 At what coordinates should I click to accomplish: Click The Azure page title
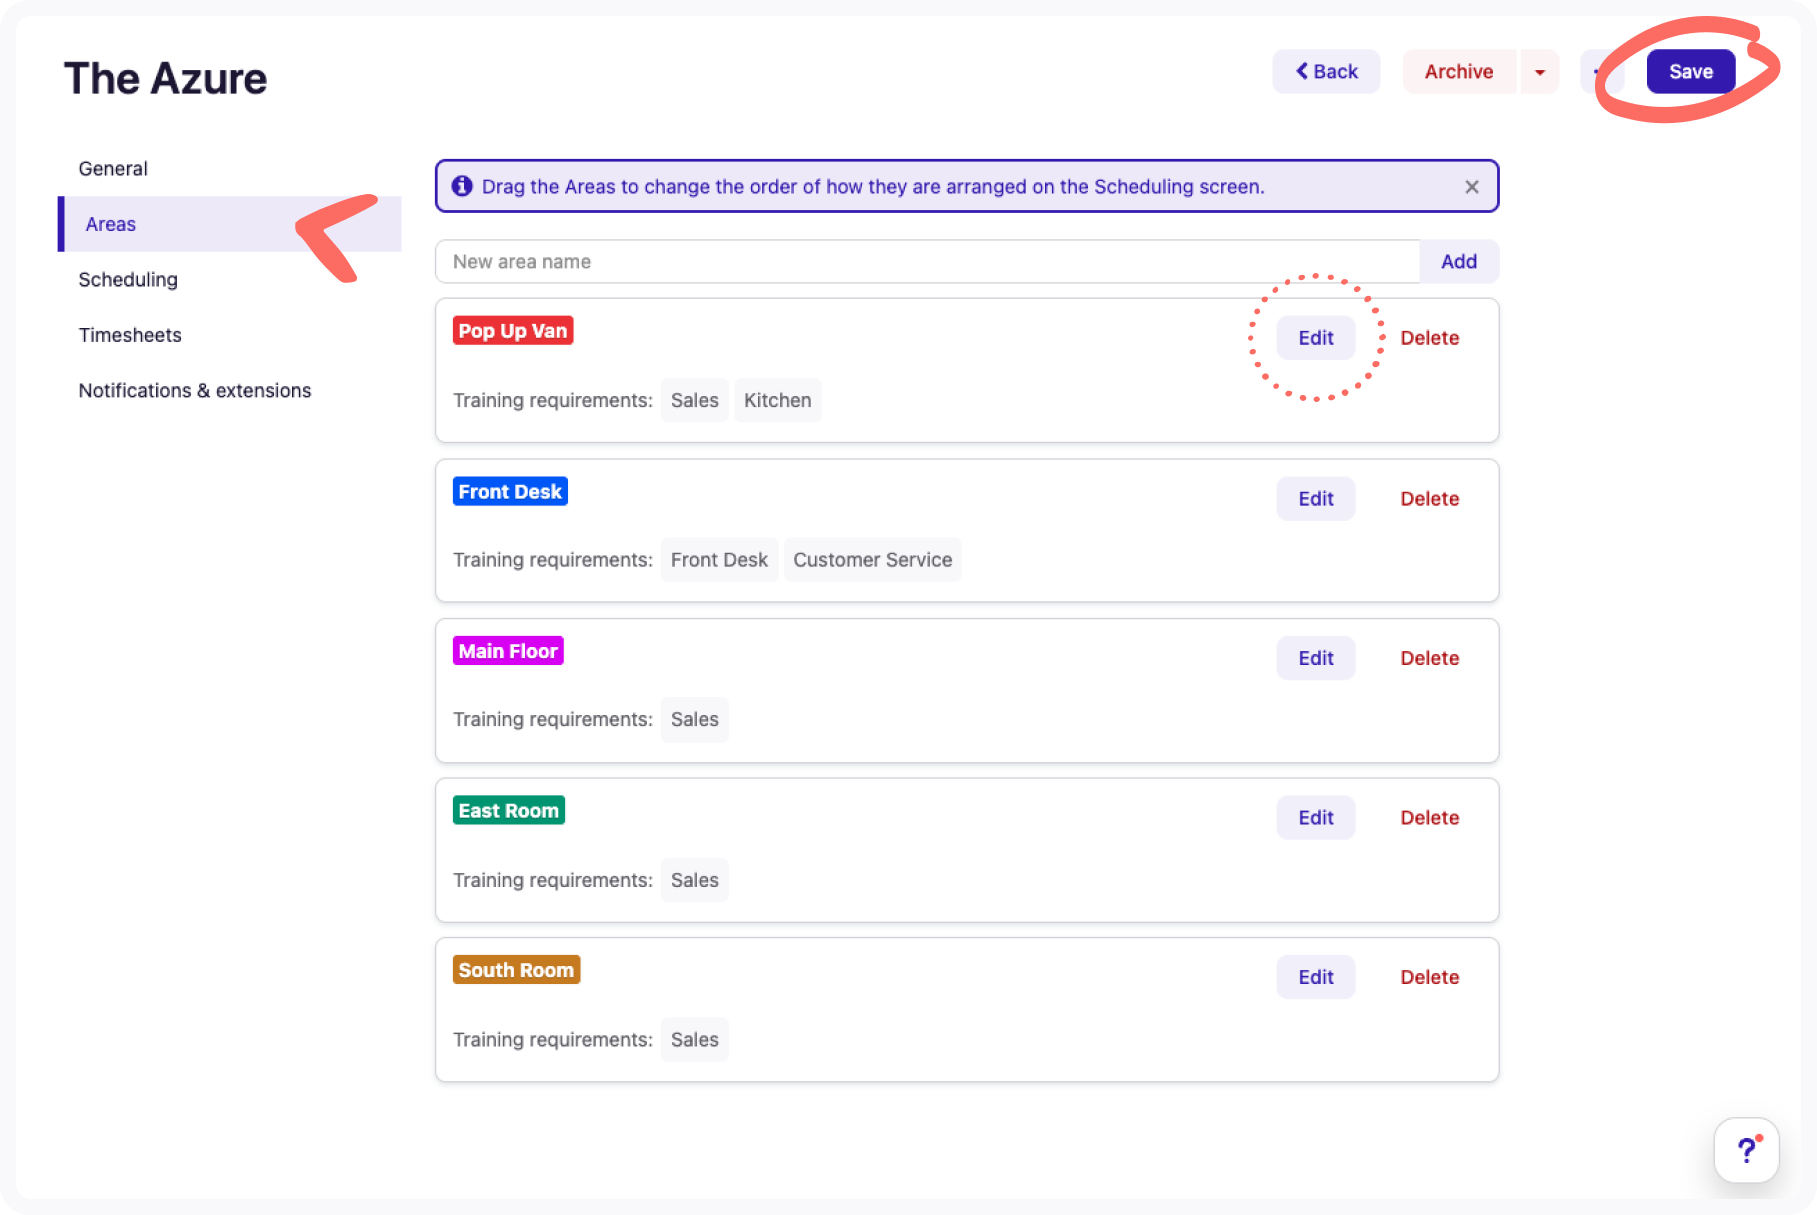[x=166, y=79]
